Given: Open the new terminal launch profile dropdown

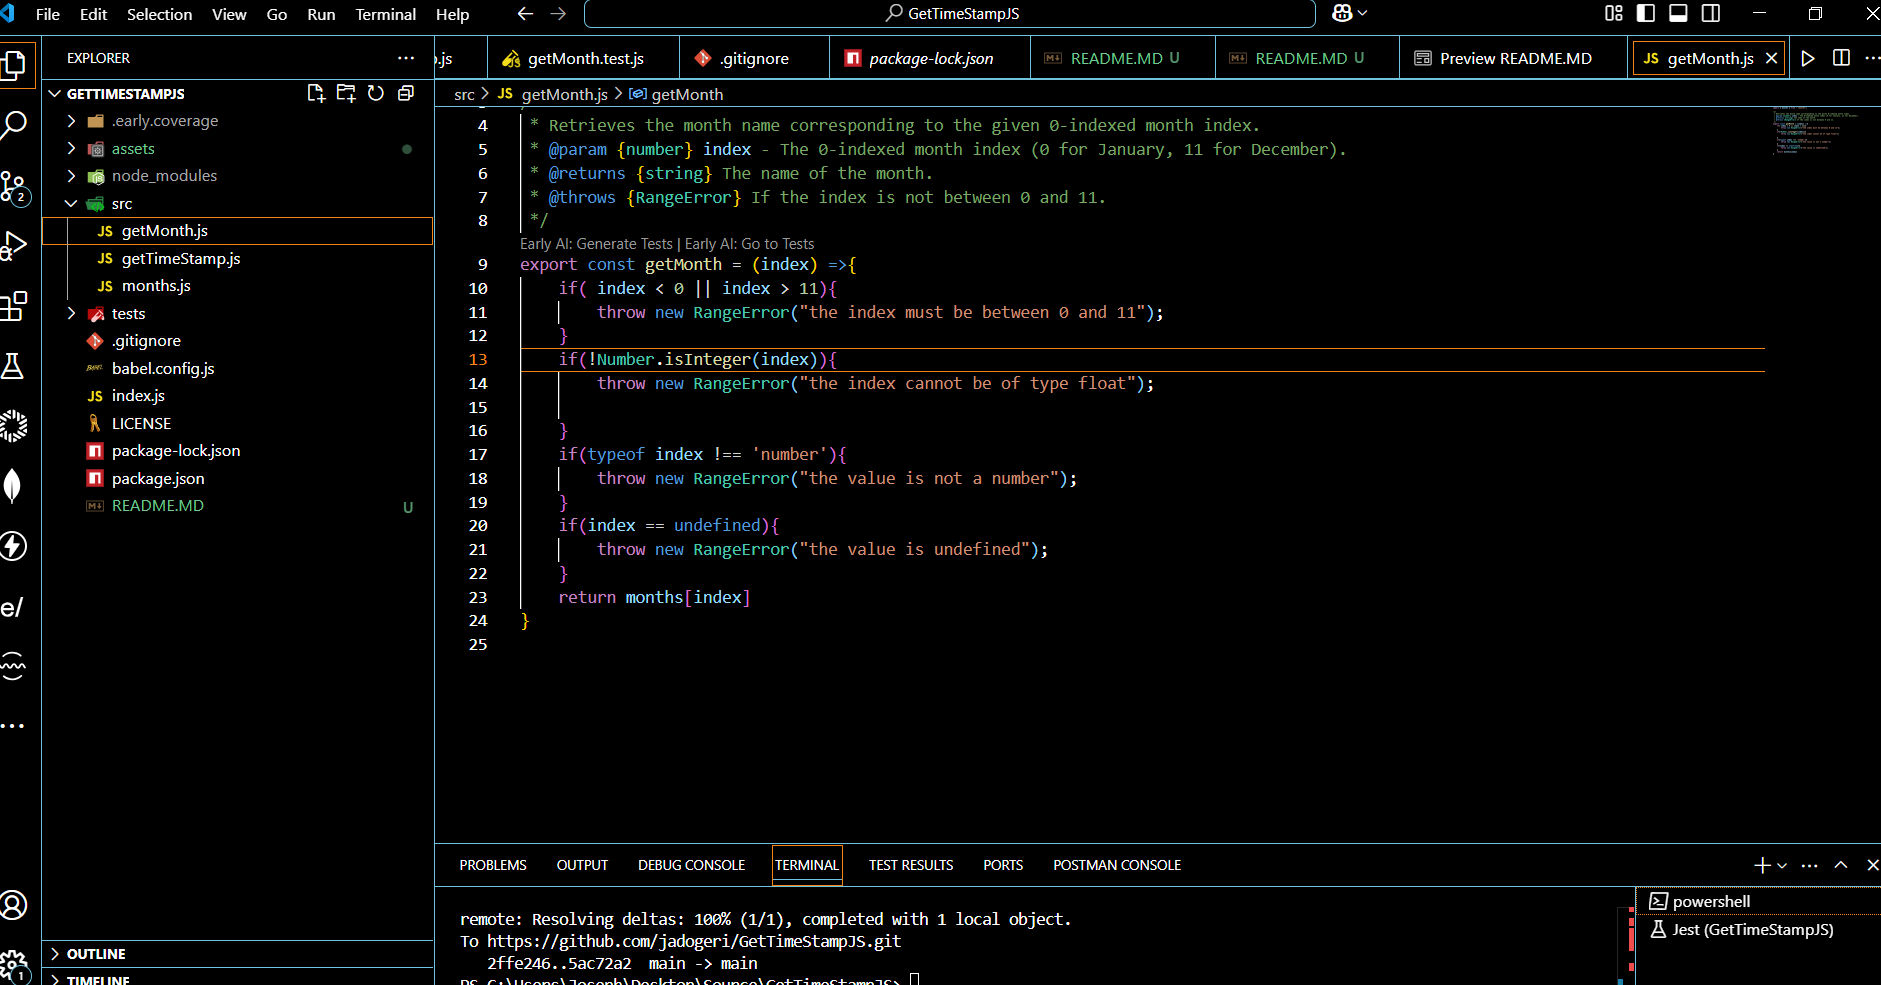Looking at the screenshot, I should point(1782,865).
